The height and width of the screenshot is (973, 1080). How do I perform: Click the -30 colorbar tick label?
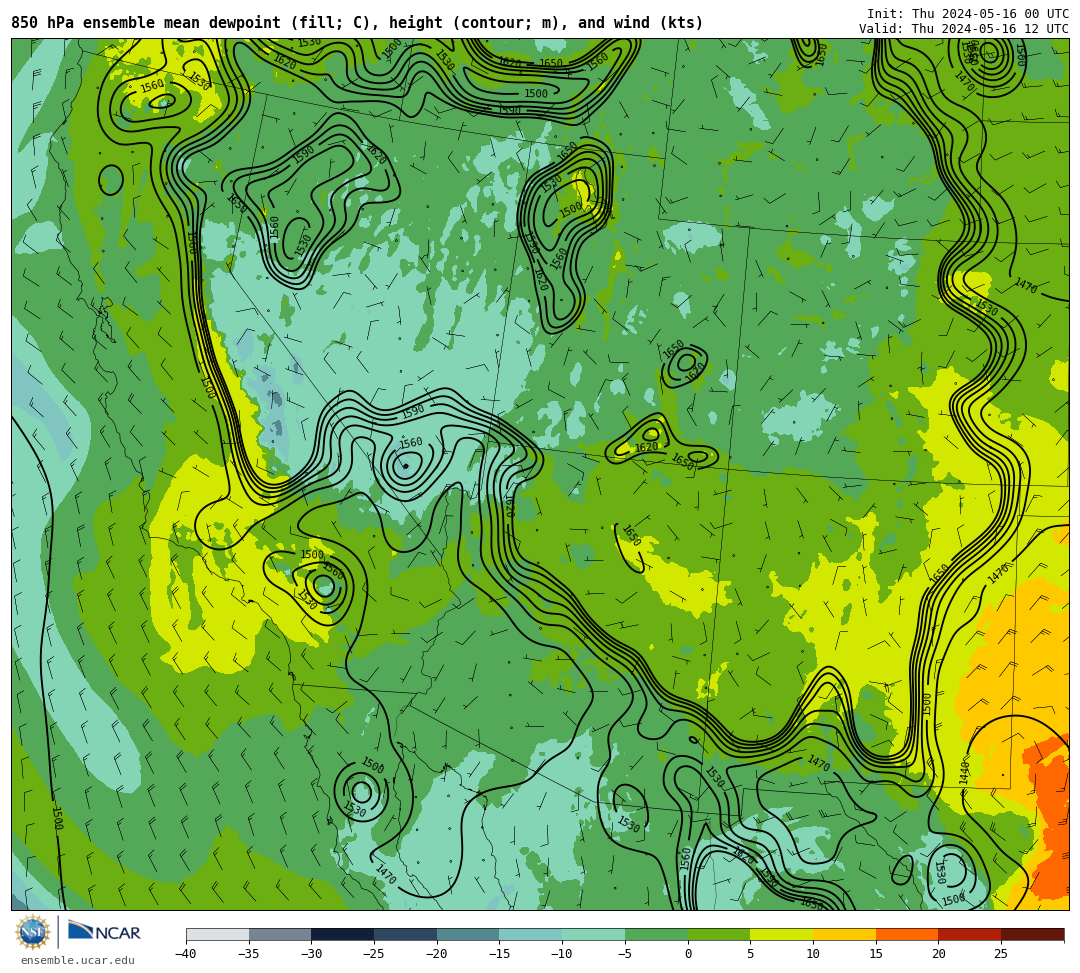click(311, 954)
